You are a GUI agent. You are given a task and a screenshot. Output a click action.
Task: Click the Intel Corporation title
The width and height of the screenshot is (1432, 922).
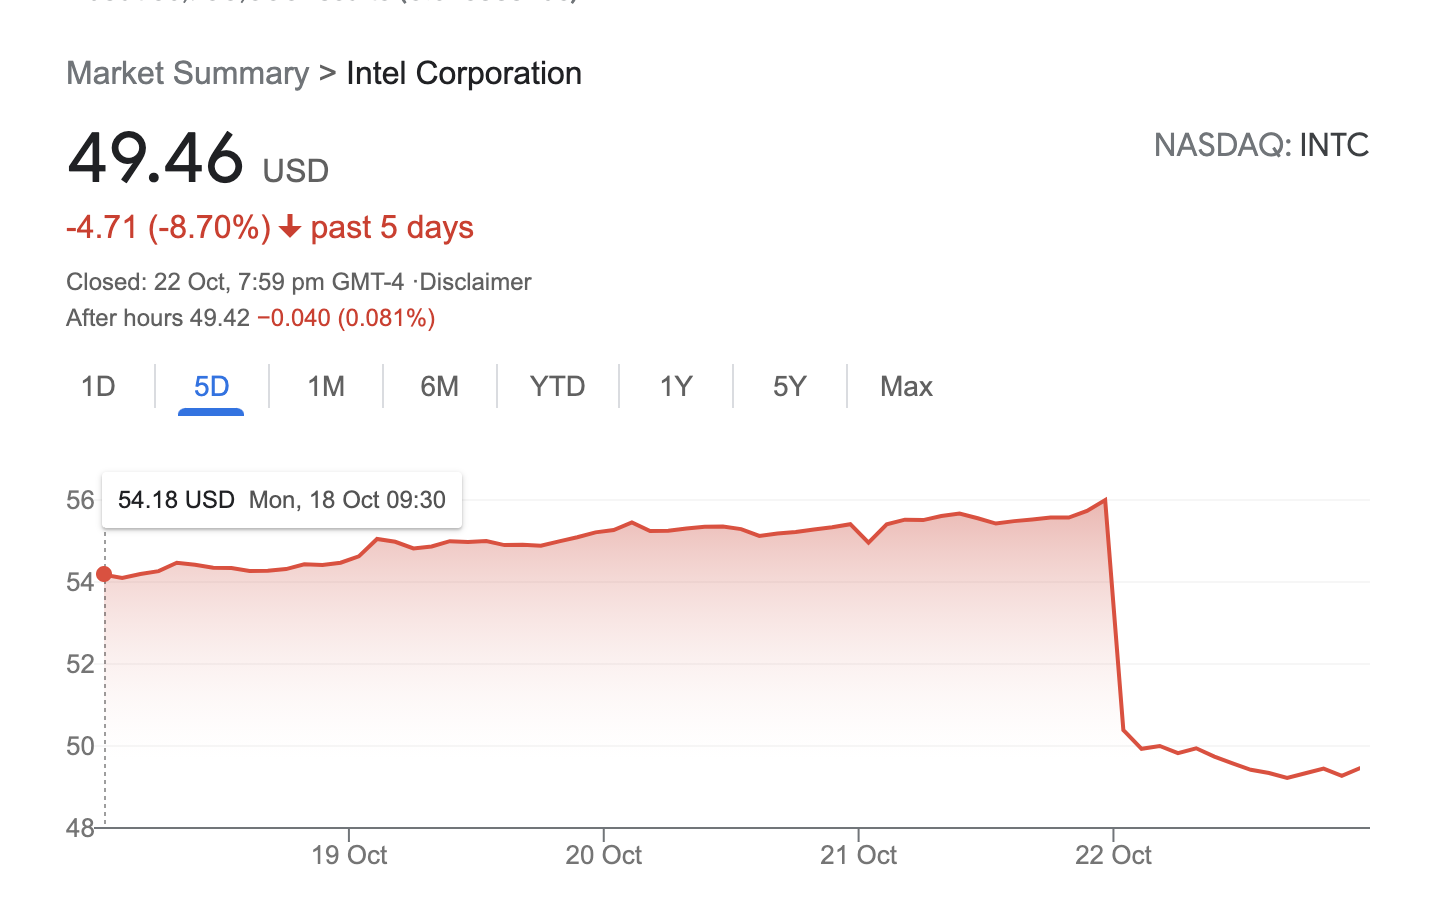[464, 74]
